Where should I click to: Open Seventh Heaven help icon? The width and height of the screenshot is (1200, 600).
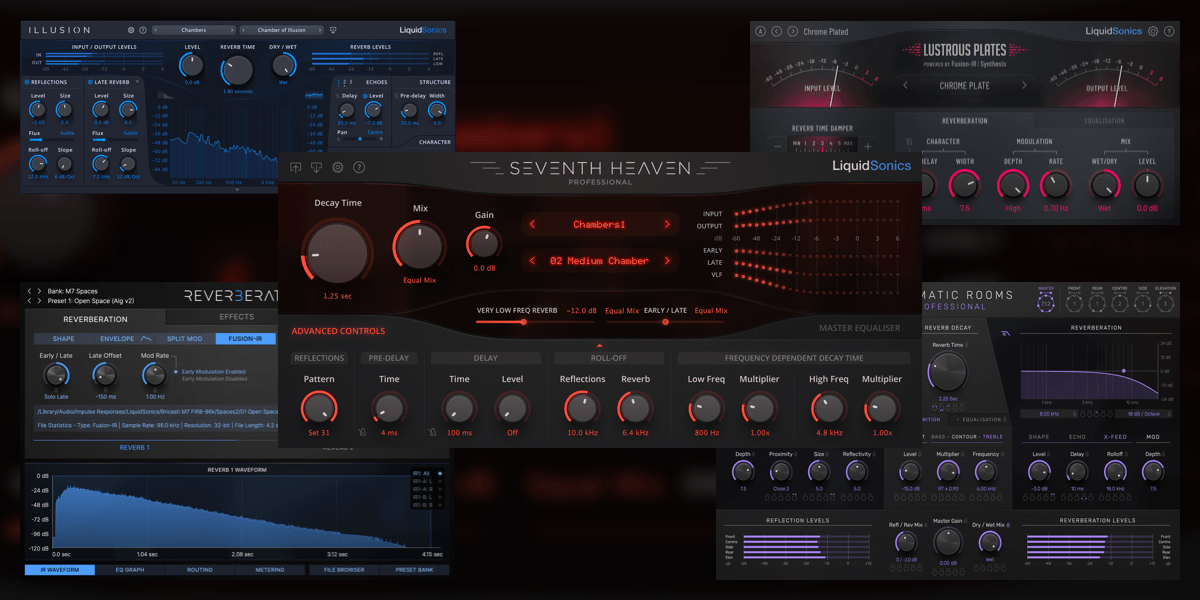pyautogui.click(x=359, y=167)
